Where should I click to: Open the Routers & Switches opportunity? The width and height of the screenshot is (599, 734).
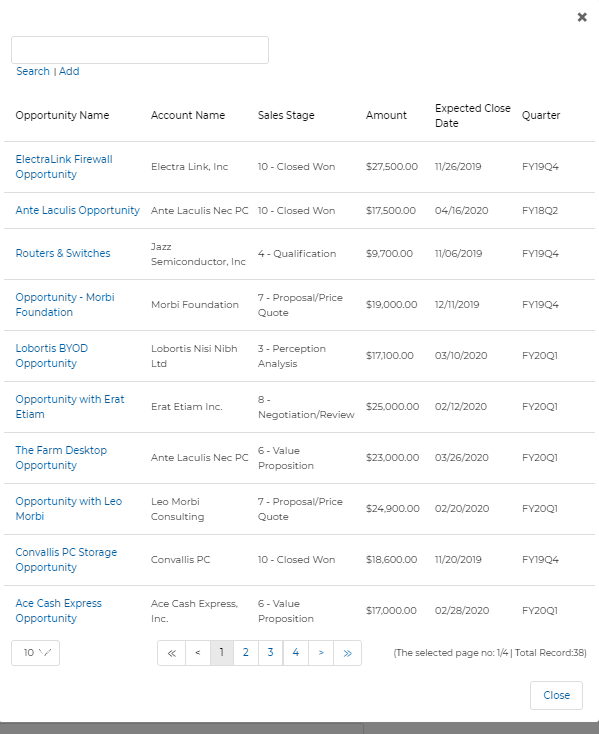(x=63, y=253)
